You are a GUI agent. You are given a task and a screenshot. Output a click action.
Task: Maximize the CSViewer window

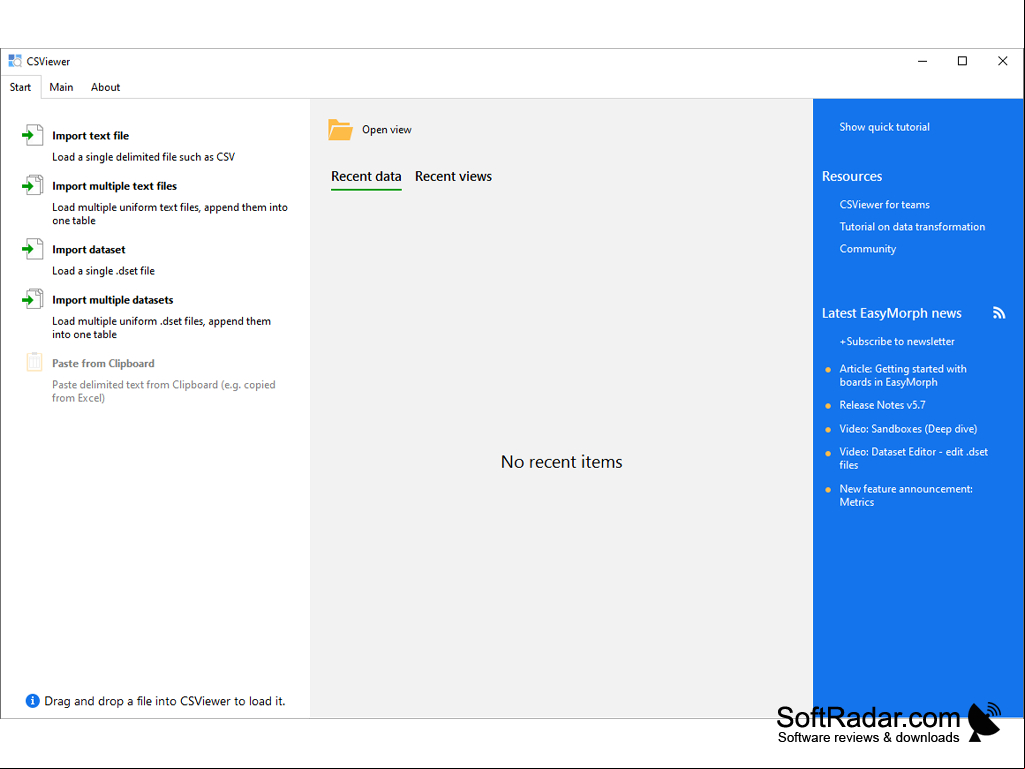(962, 61)
